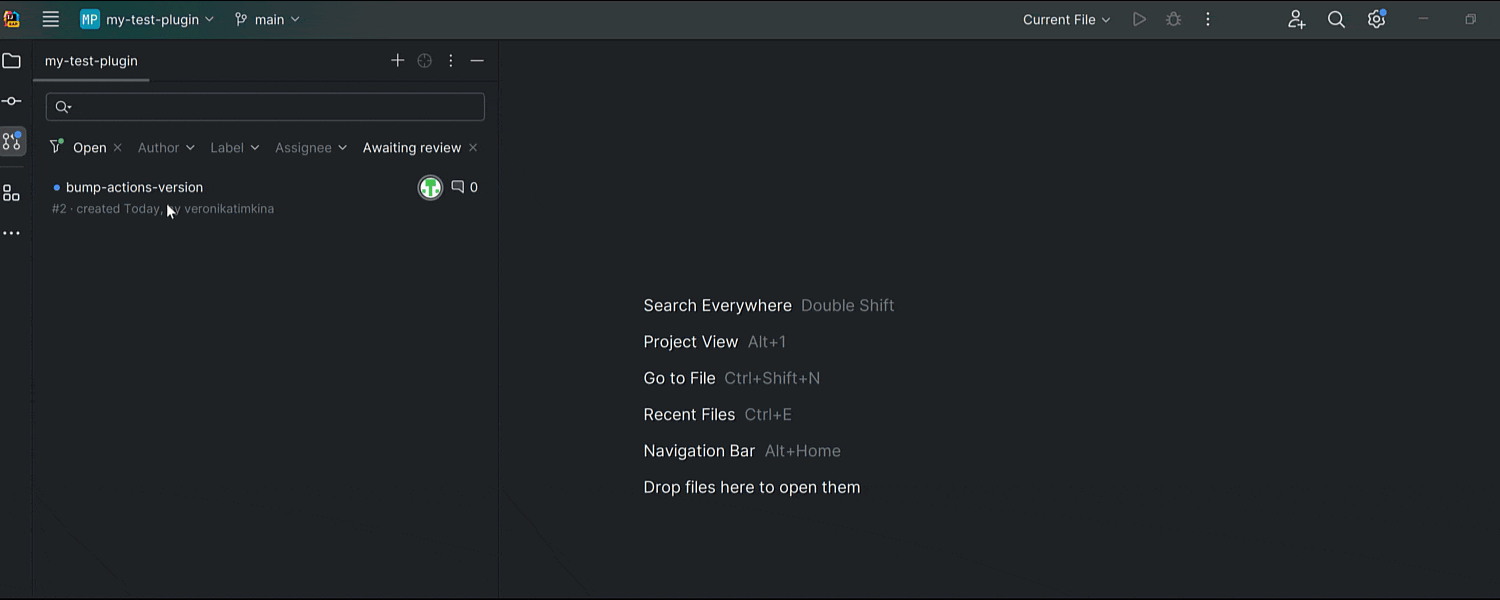Image resolution: width=1500 pixels, height=600 pixels.
Task: Open the Project tool window folder icon
Action: [x=12, y=60]
